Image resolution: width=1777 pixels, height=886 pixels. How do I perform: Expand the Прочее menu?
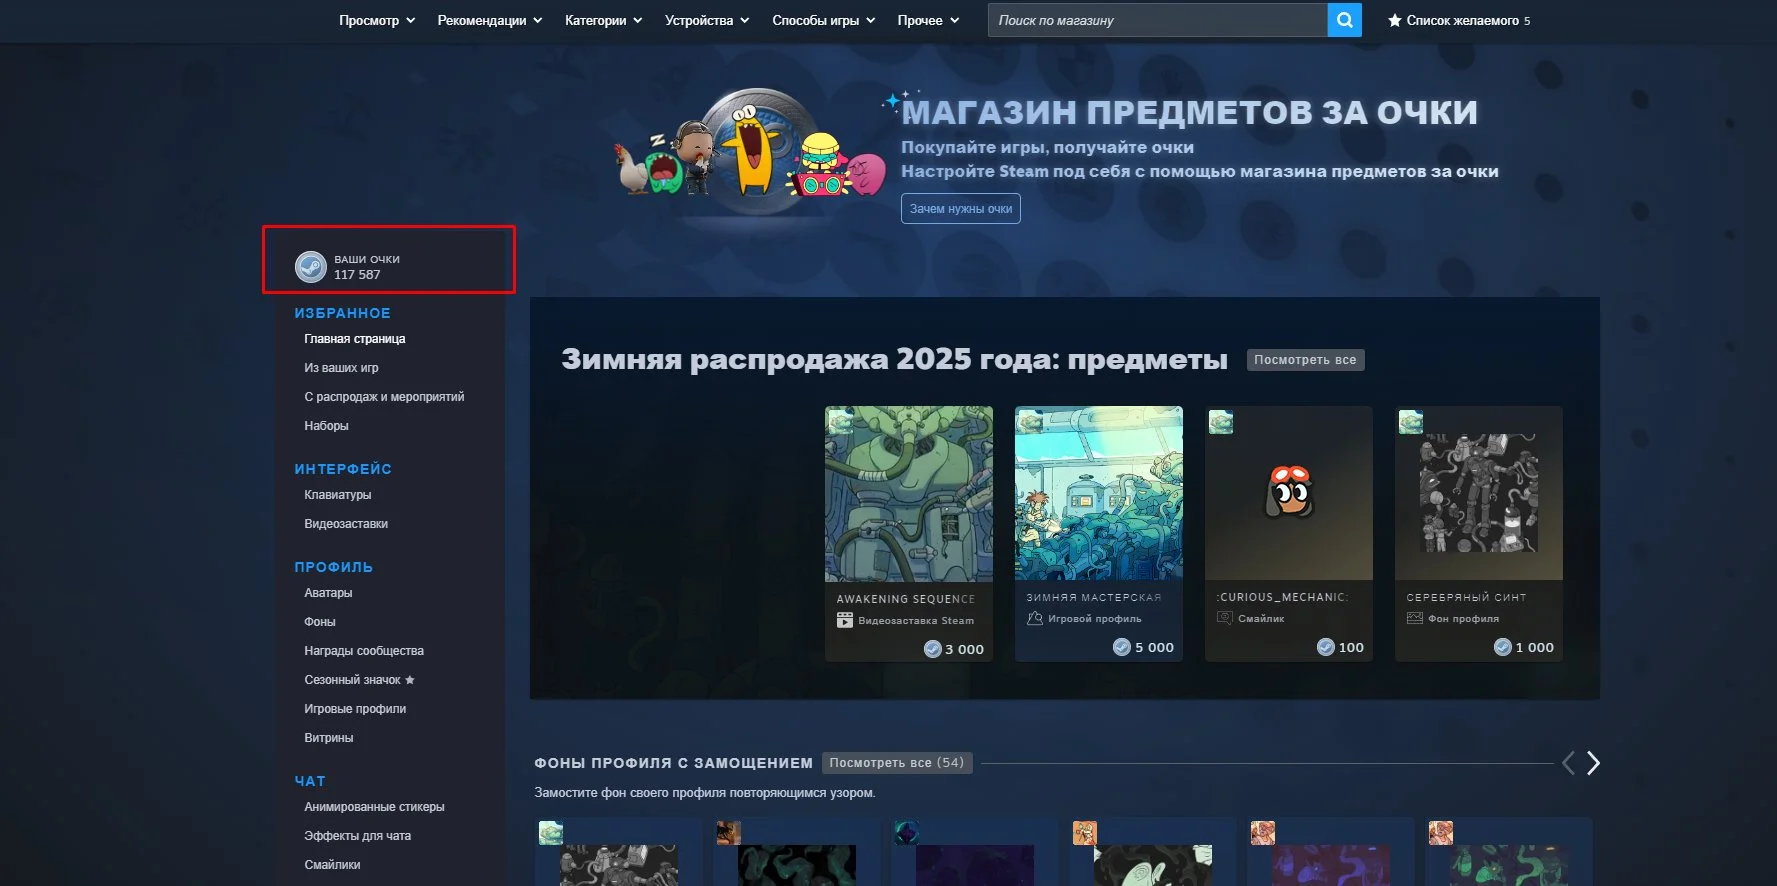929,20
